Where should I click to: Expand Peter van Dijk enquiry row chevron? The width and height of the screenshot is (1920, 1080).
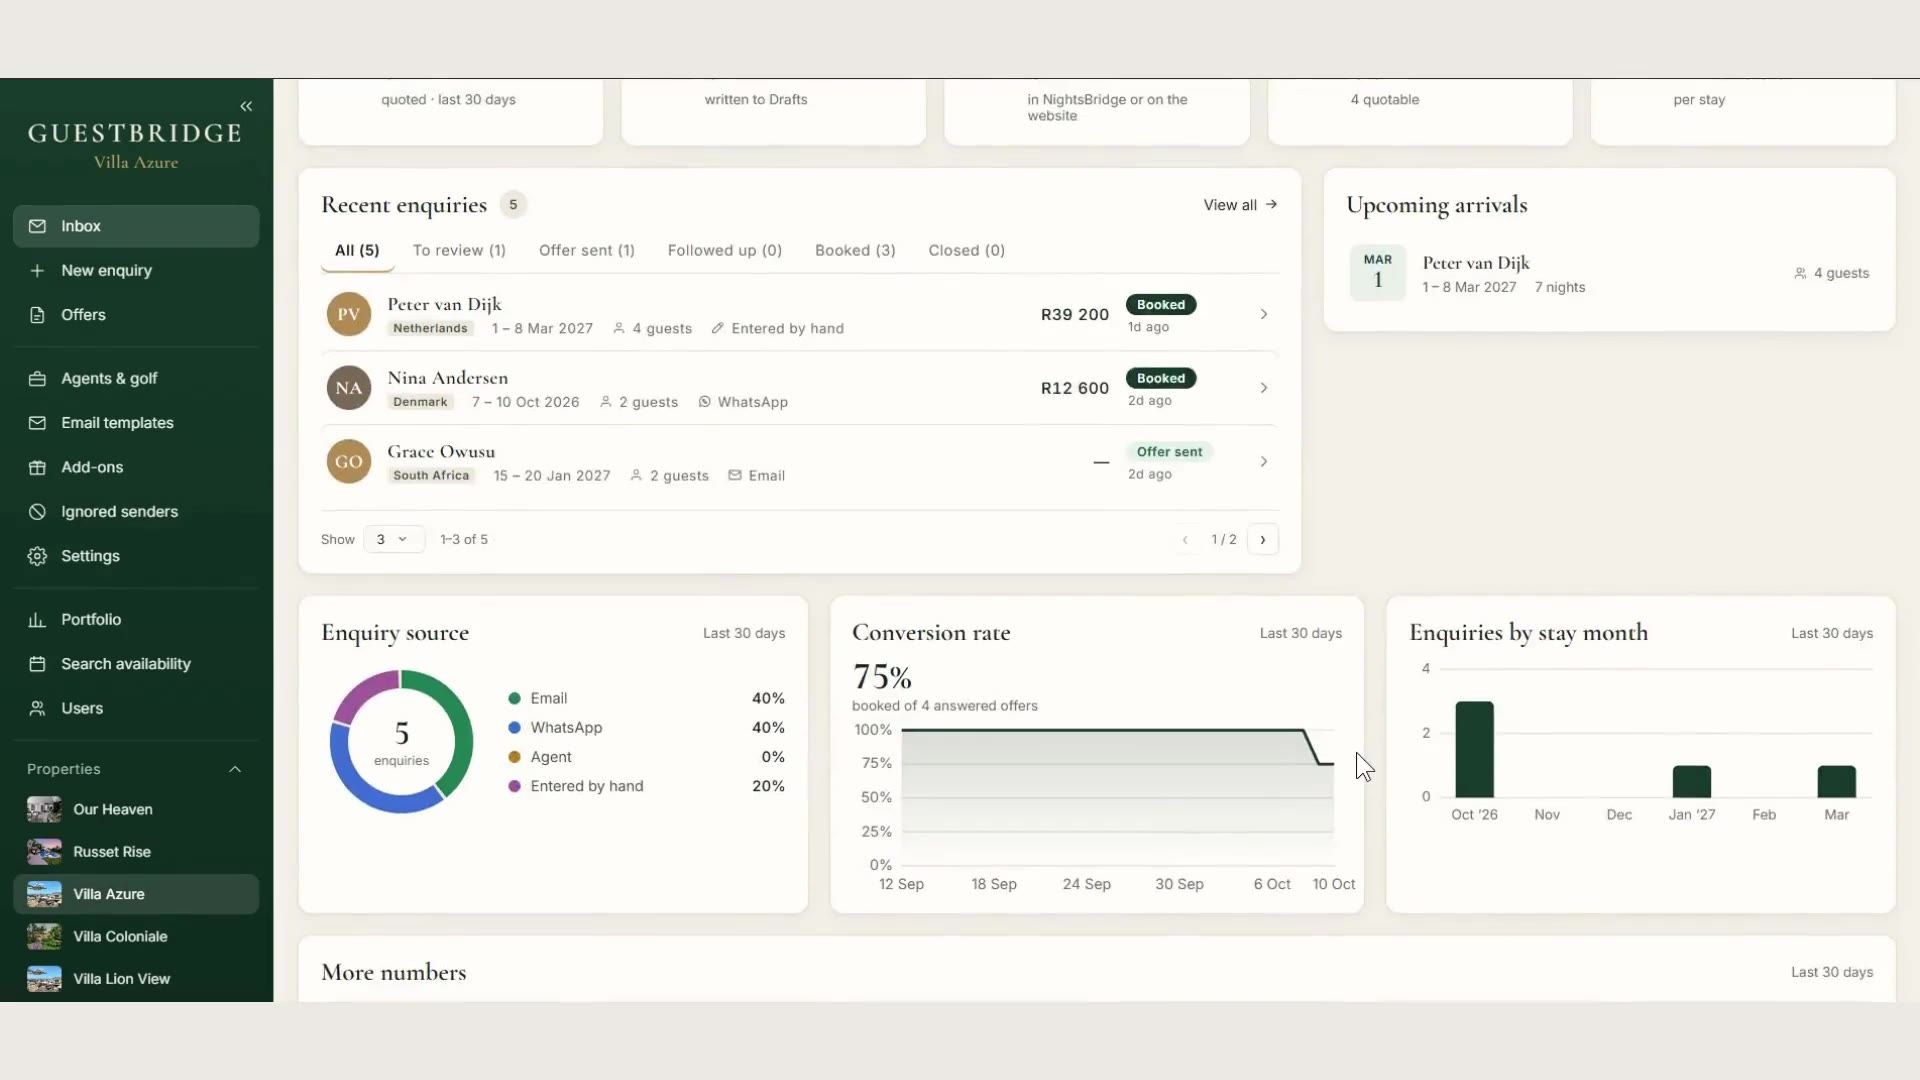(1264, 314)
